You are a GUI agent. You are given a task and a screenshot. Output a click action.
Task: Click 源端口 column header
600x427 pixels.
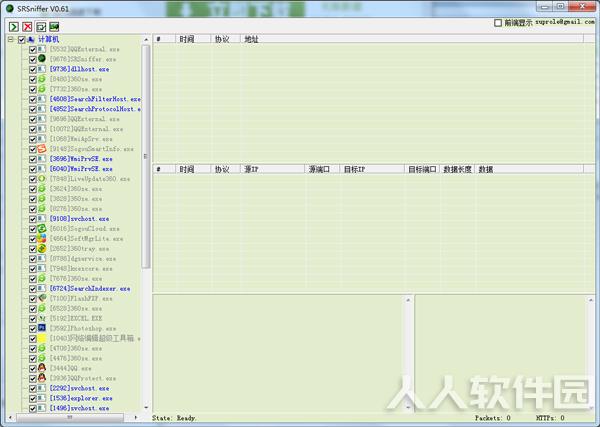tap(322, 169)
